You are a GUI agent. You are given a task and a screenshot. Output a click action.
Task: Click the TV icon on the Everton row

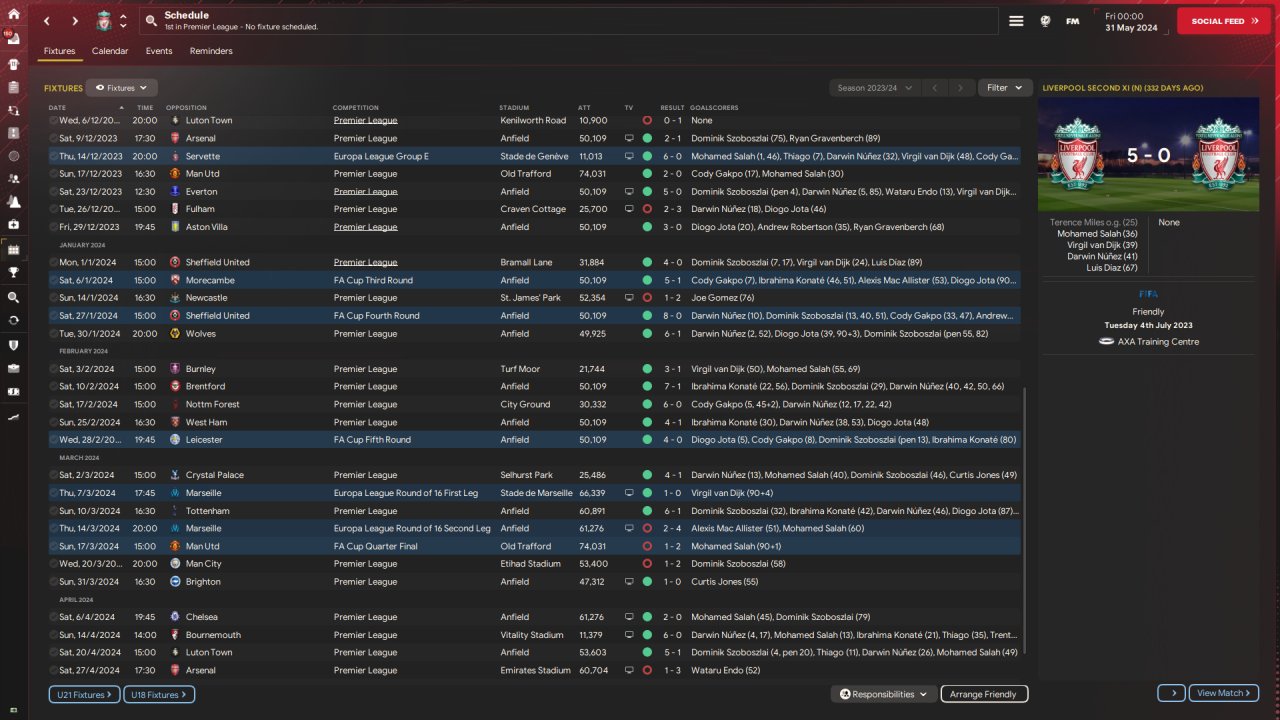630,192
